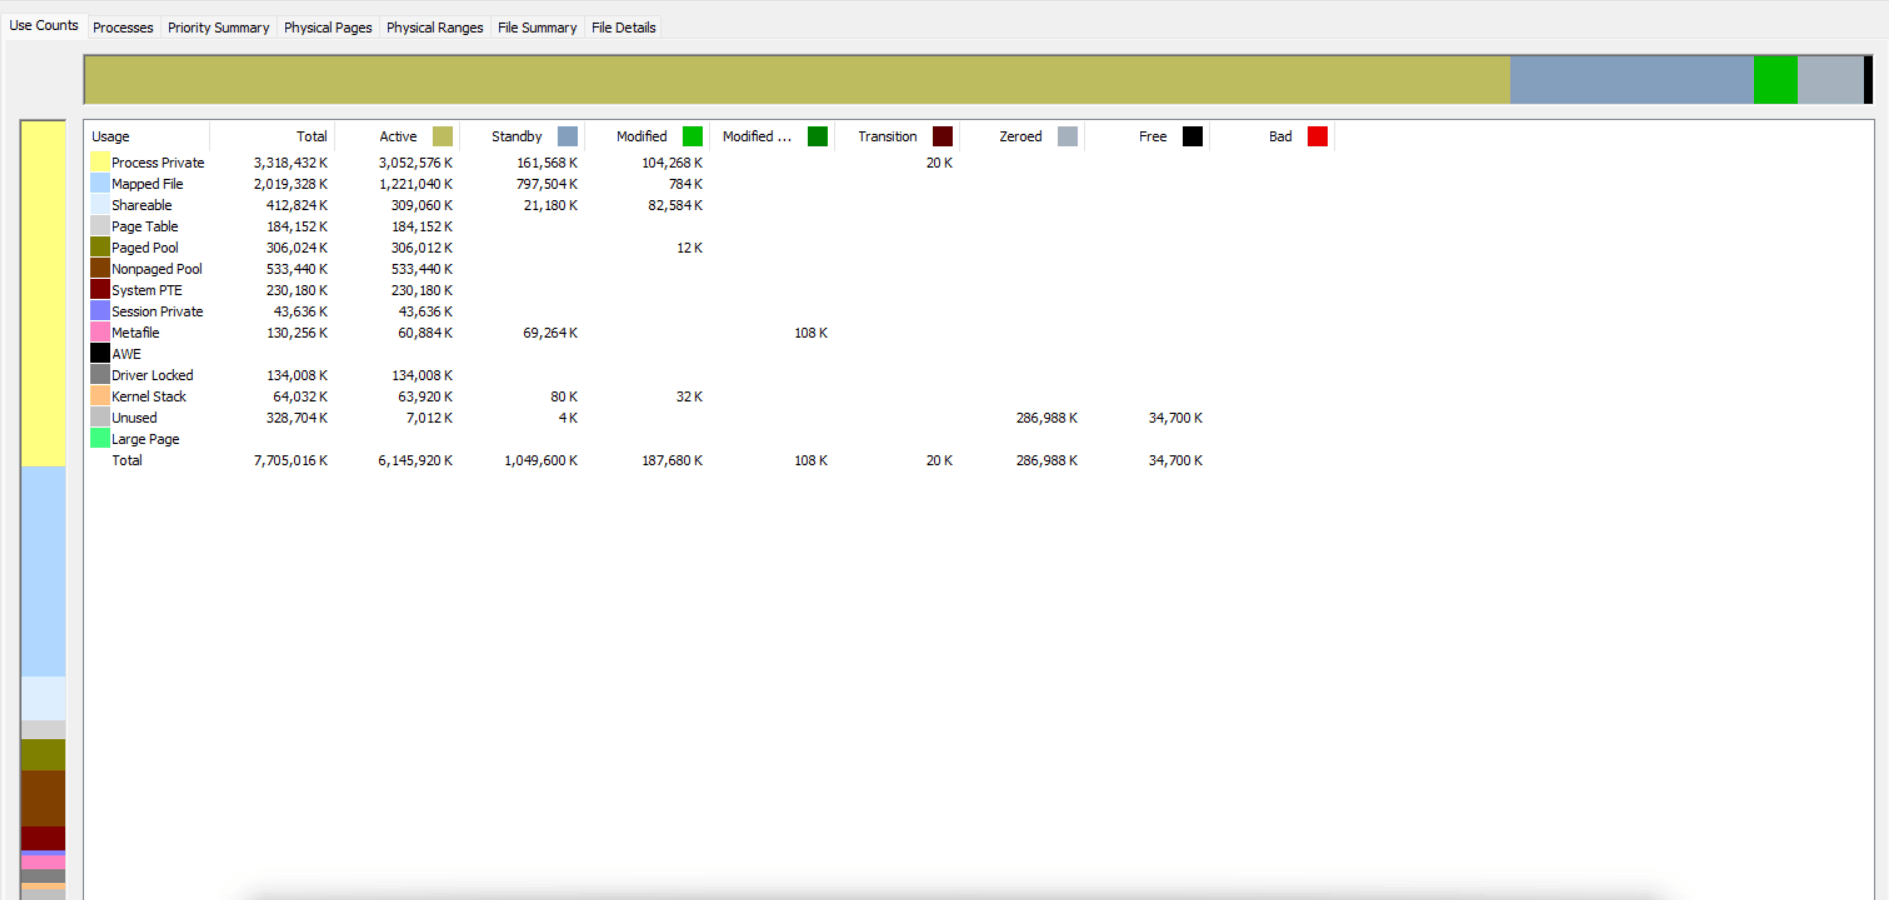Viewport: 1889px width, 900px height.
Task: Open the Processes tab
Action: (x=123, y=28)
